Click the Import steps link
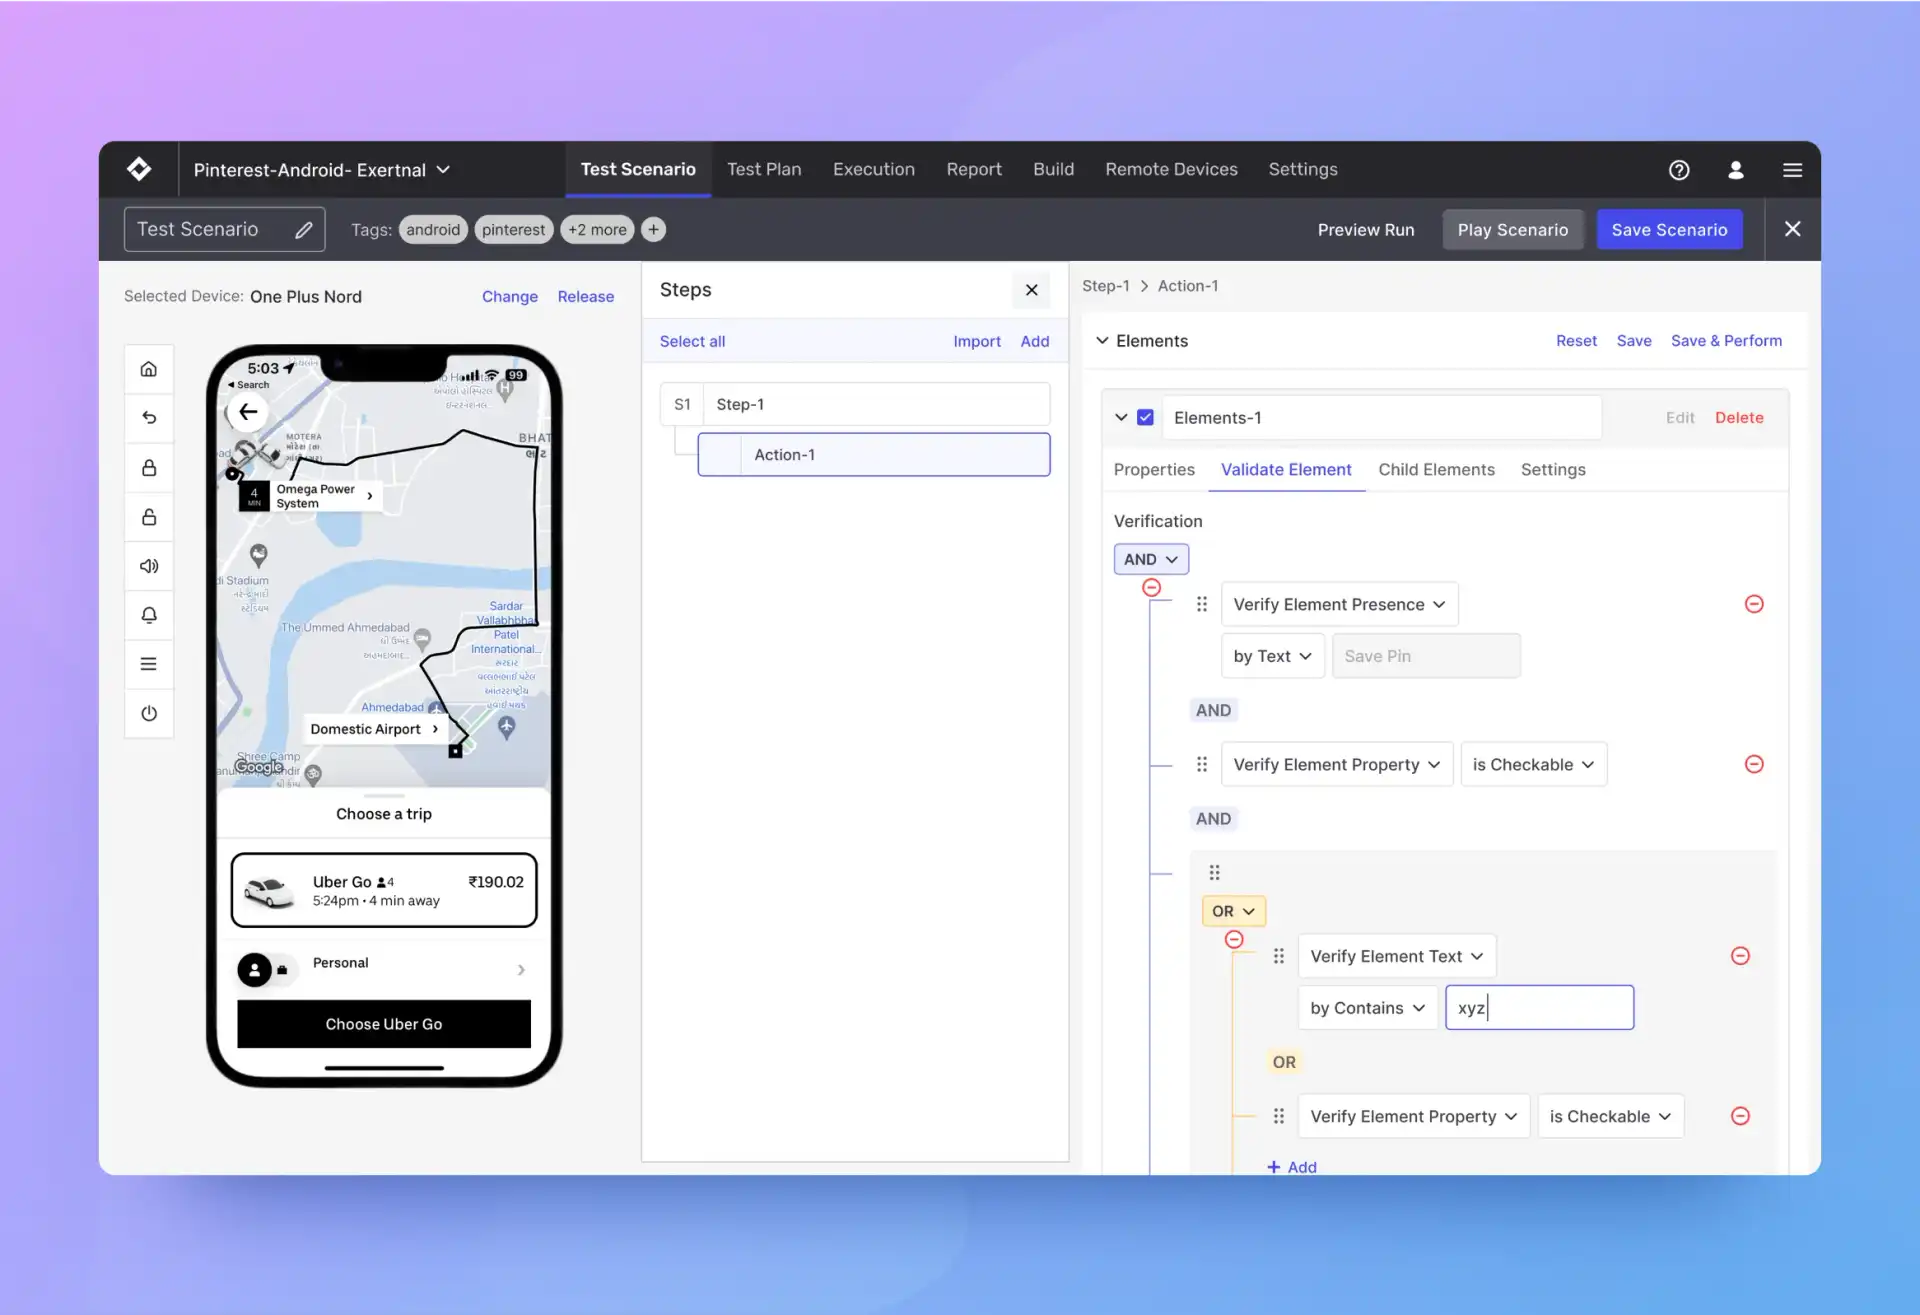This screenshot has height=1315, width=1920. tap(975, 340)
